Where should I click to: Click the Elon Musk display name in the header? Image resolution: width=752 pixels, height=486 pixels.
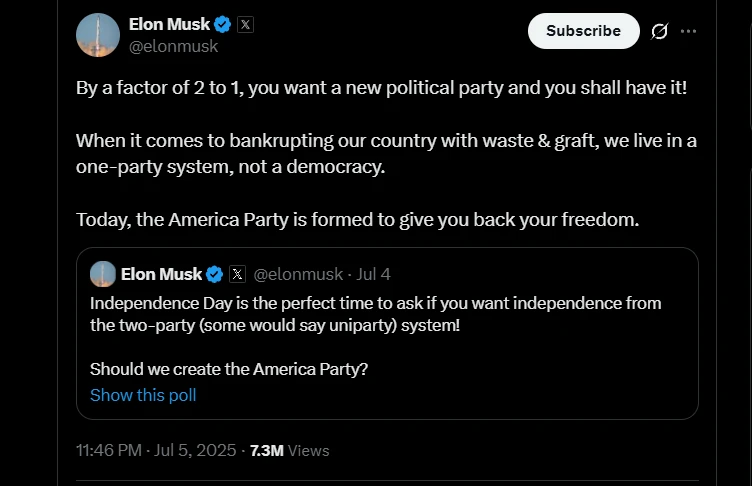click(x=169, y=24)
